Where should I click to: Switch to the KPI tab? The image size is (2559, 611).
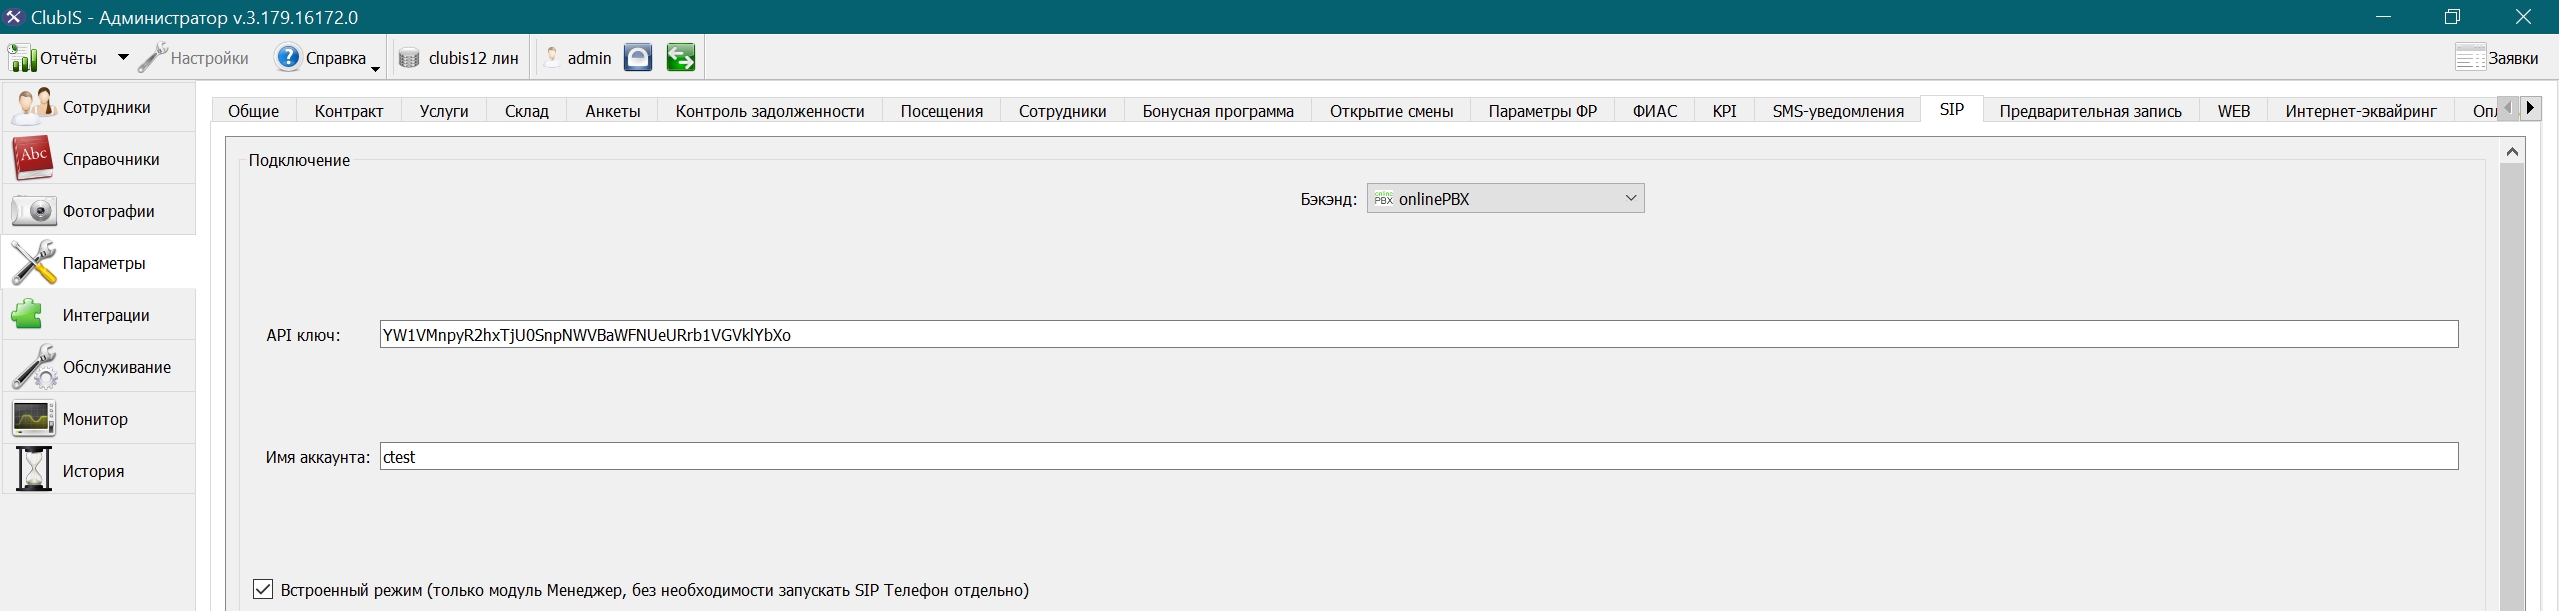[1724, 111]
